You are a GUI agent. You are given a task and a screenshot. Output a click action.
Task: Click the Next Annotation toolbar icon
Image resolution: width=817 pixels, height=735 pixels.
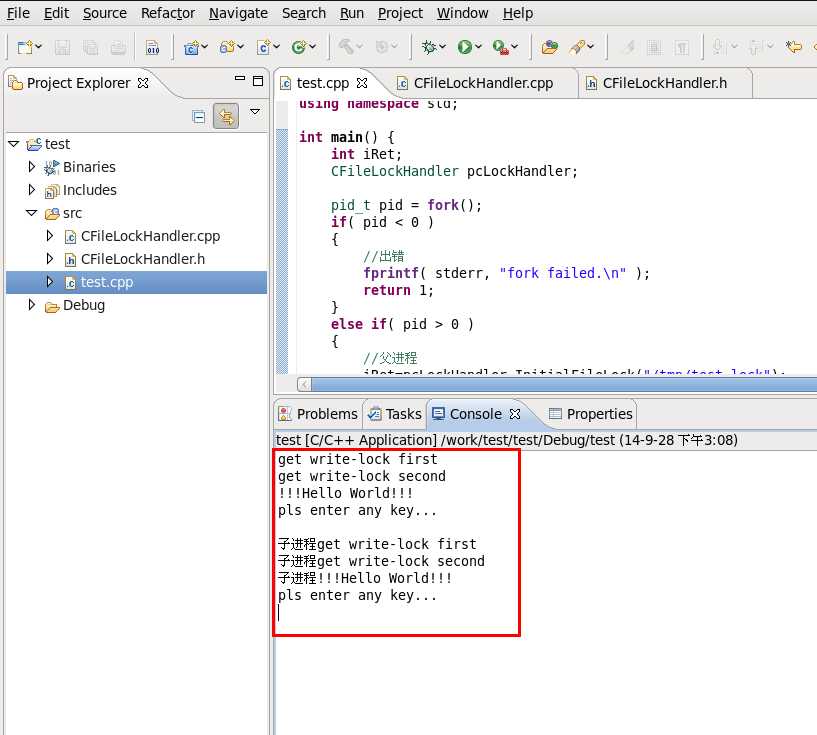(x=718, y=47)
